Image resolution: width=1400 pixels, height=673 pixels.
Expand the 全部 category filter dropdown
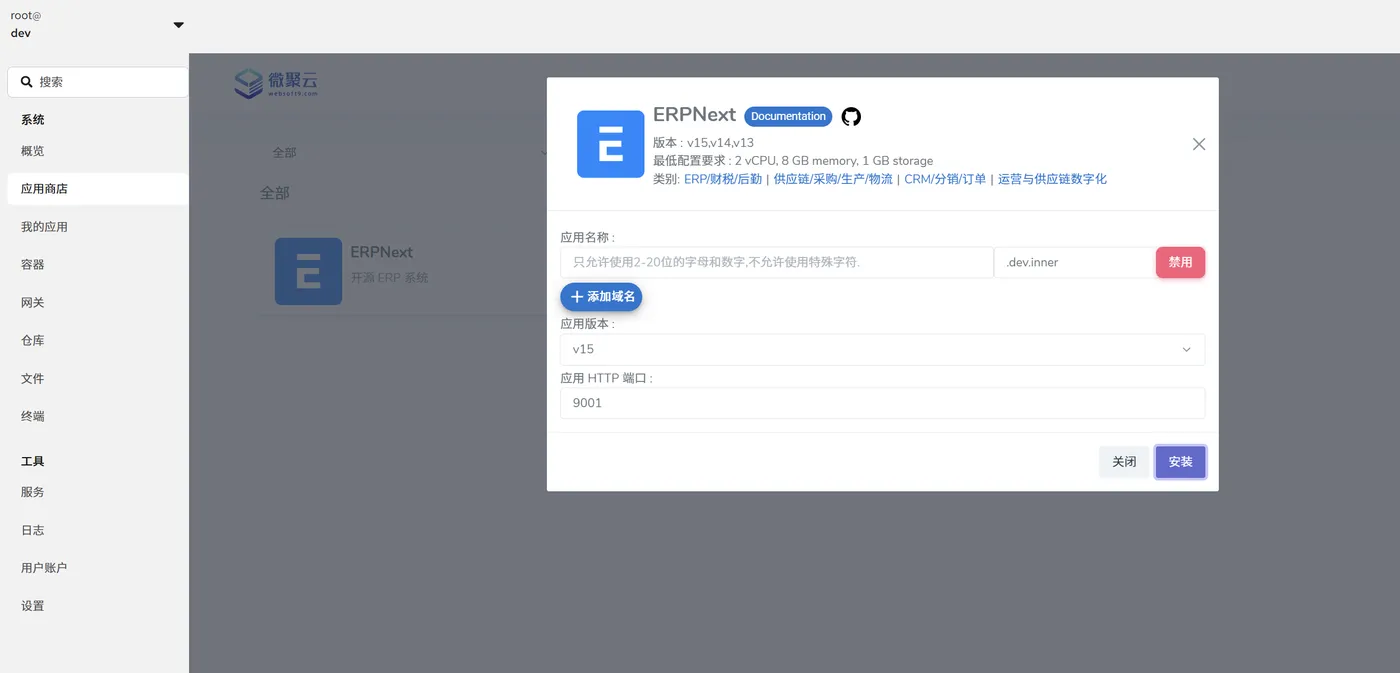click(x=410, y=153)
